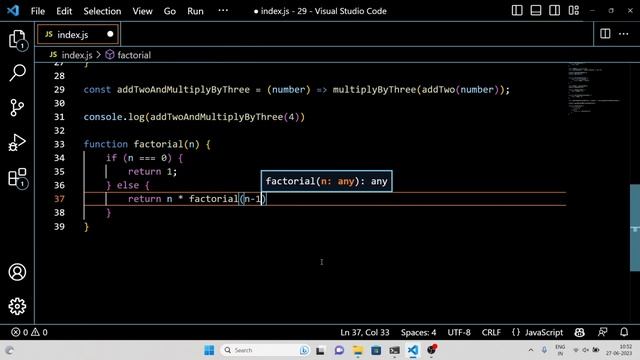
Task: Click the vertical scrollbar slider
Action: pyautogui.click(x=635, y=228)
